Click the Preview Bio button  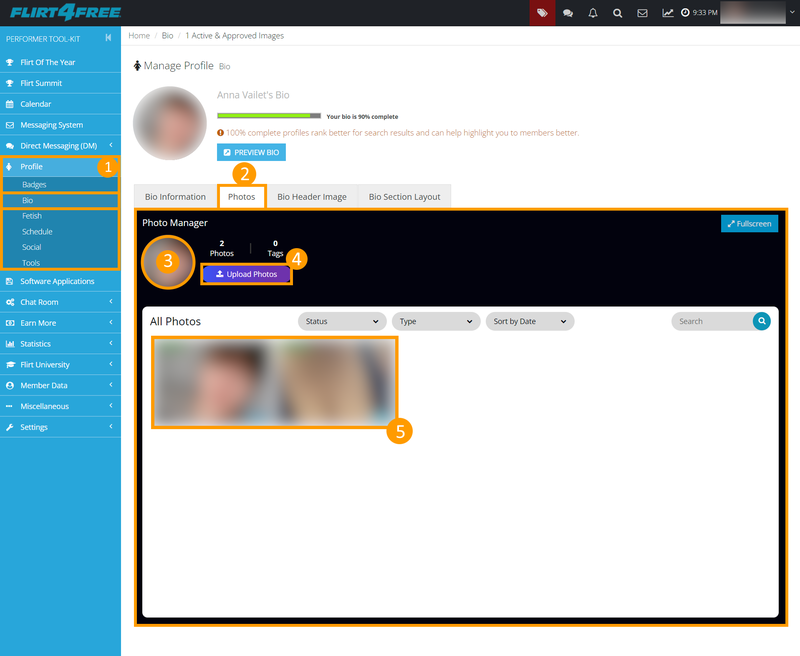click(253, 153)
